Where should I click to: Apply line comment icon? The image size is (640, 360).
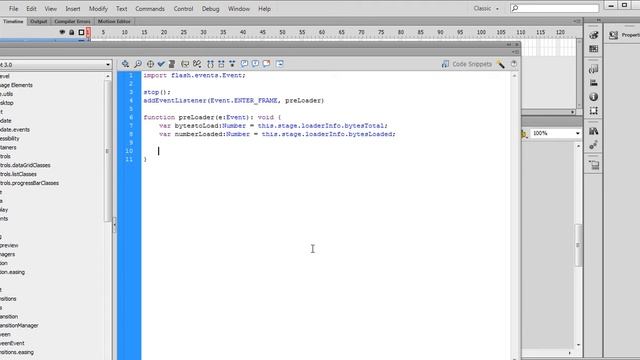[255, 64]
